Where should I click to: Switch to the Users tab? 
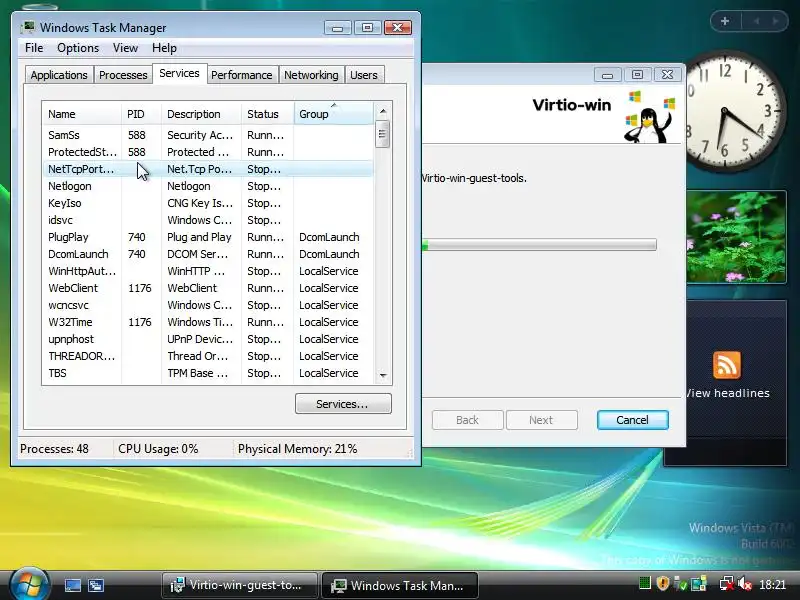coord(364,75)
